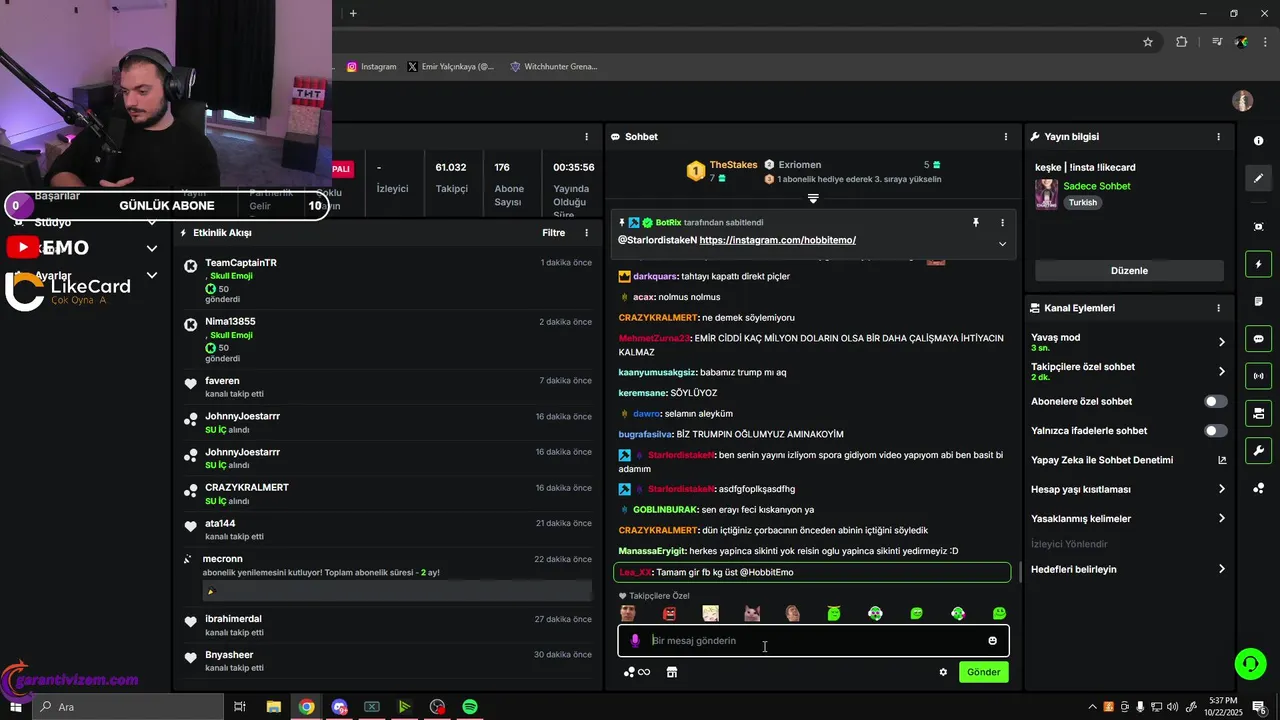Click the green headset support button
The image size is (1280, 720).
pos(1249,663)
